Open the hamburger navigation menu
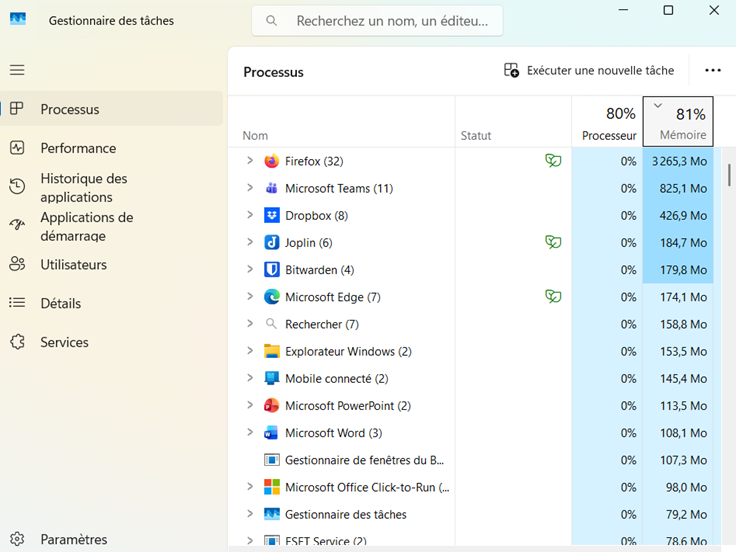The image size is (736, 552). point(17,70)
